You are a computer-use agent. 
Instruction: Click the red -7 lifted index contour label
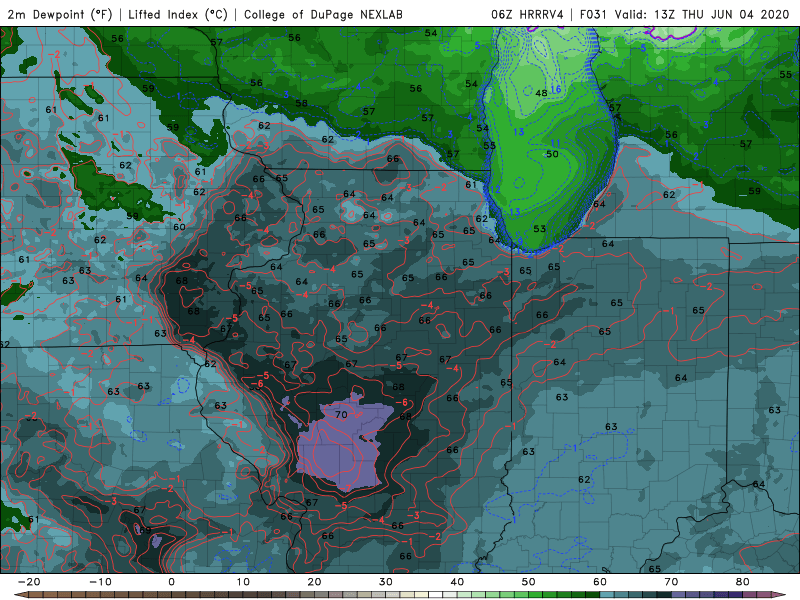(346, 488)
